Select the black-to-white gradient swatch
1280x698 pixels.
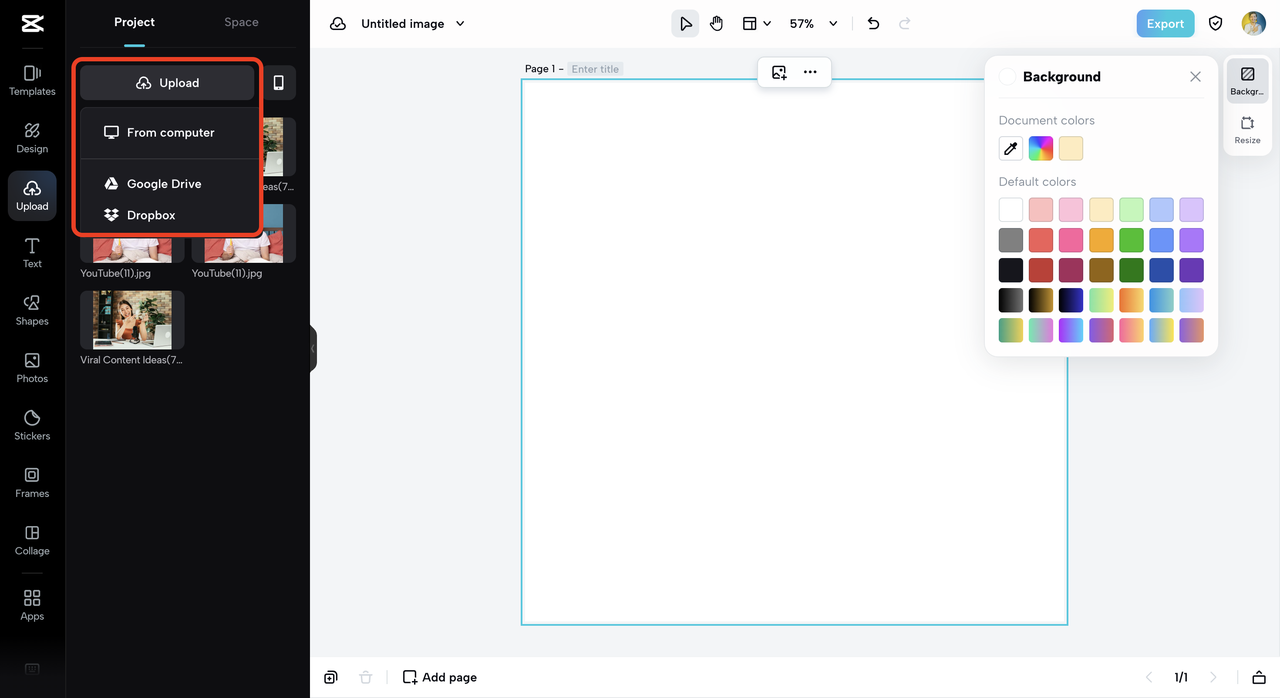point(1011,300)
